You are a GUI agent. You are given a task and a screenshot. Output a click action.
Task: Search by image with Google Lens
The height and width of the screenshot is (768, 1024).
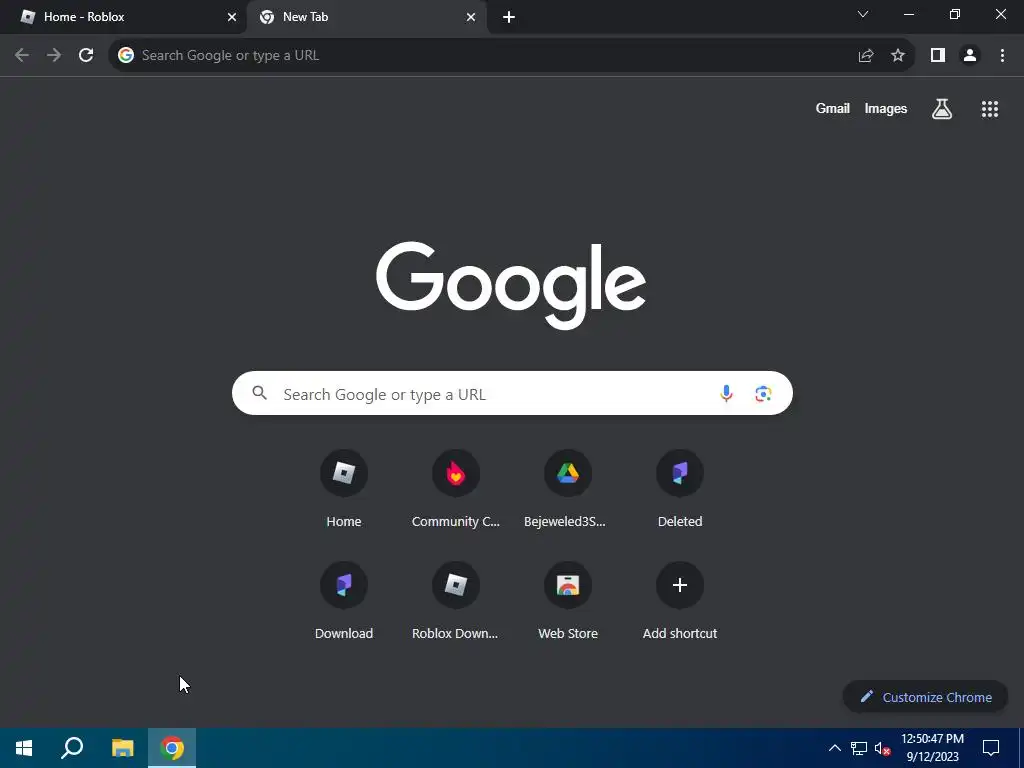(763, 393)
